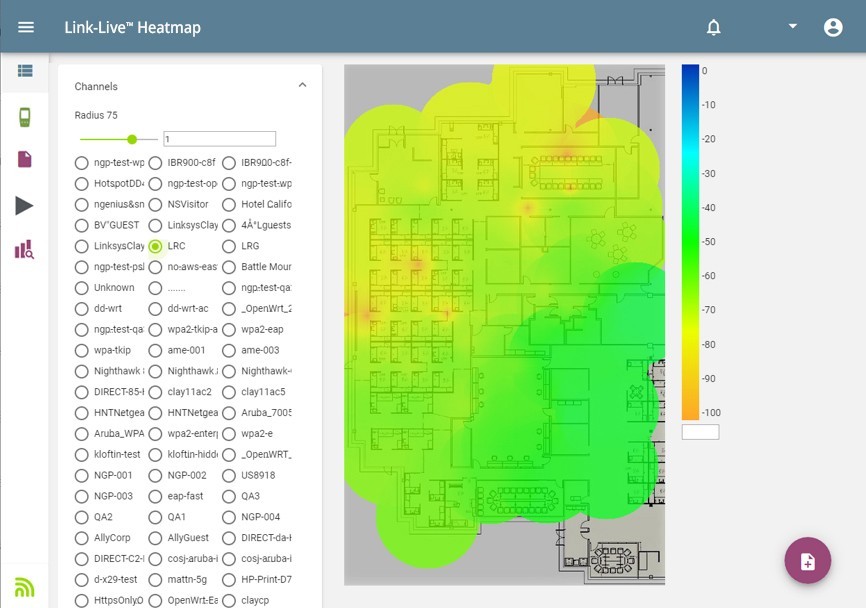
Task: Click the input box below color legend
Action: [700, 432]
